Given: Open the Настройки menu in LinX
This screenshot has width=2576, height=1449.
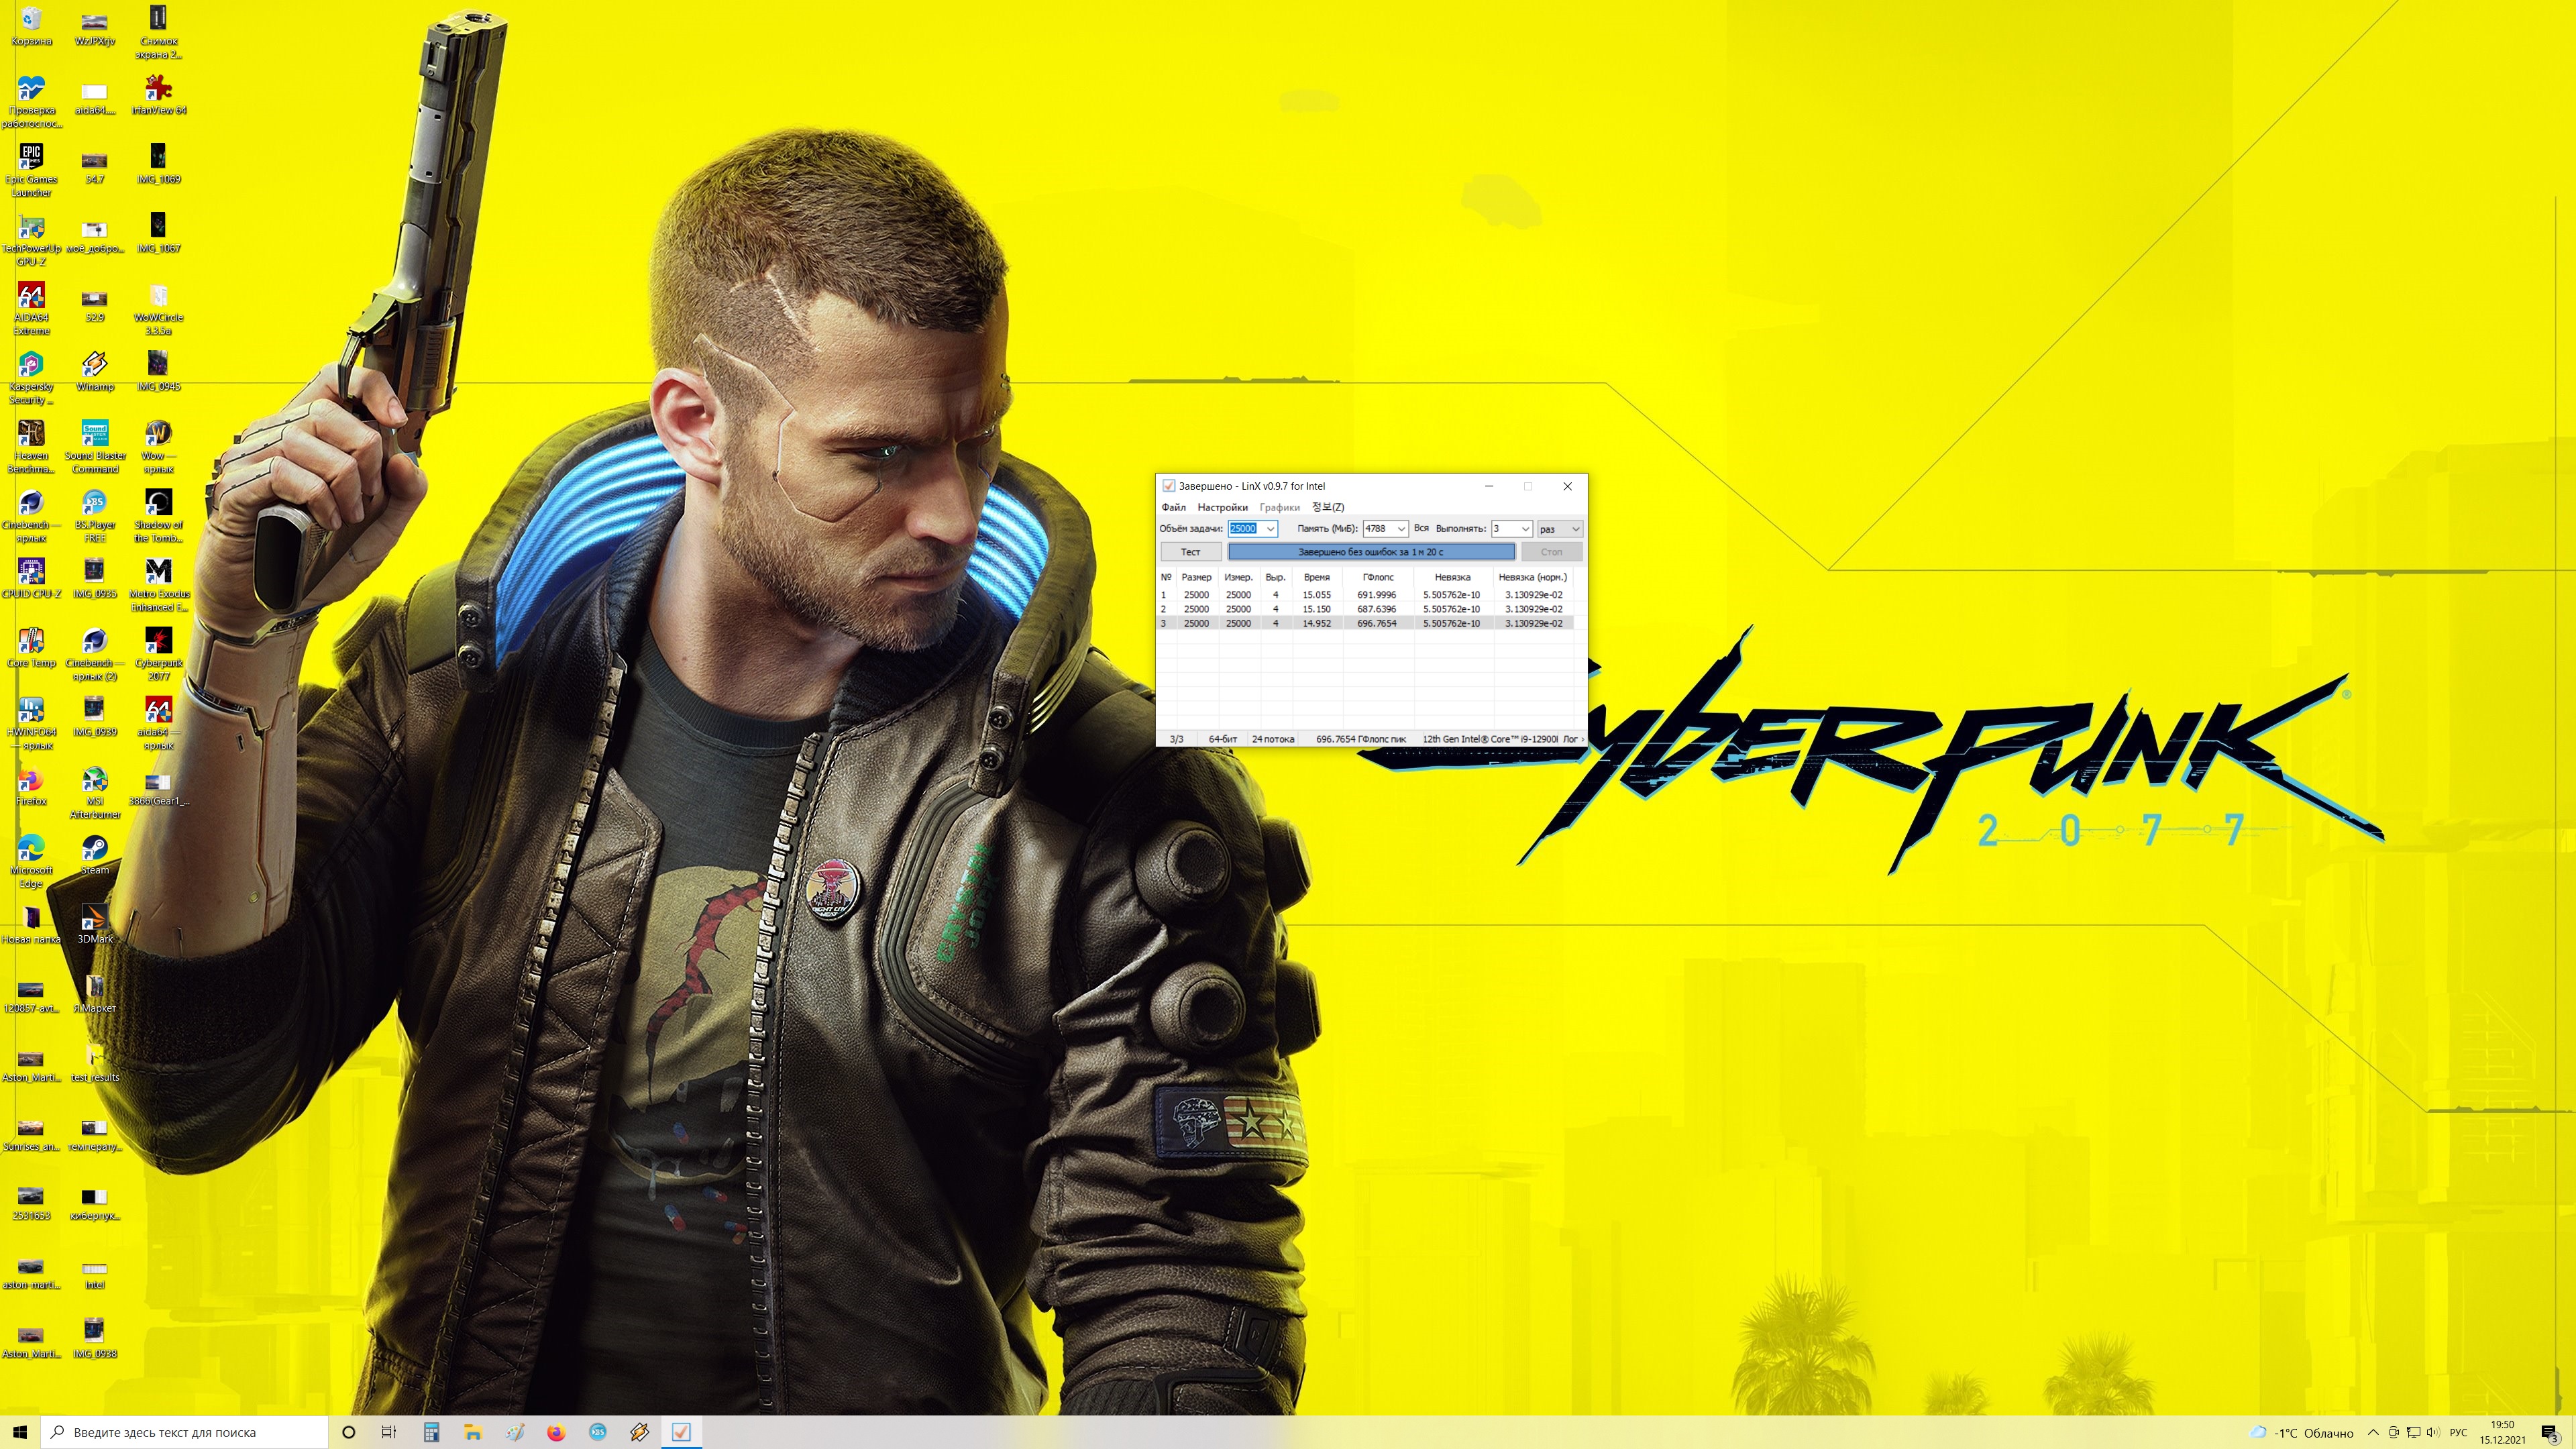Looking at the screenshot, I should [1222, 507].
